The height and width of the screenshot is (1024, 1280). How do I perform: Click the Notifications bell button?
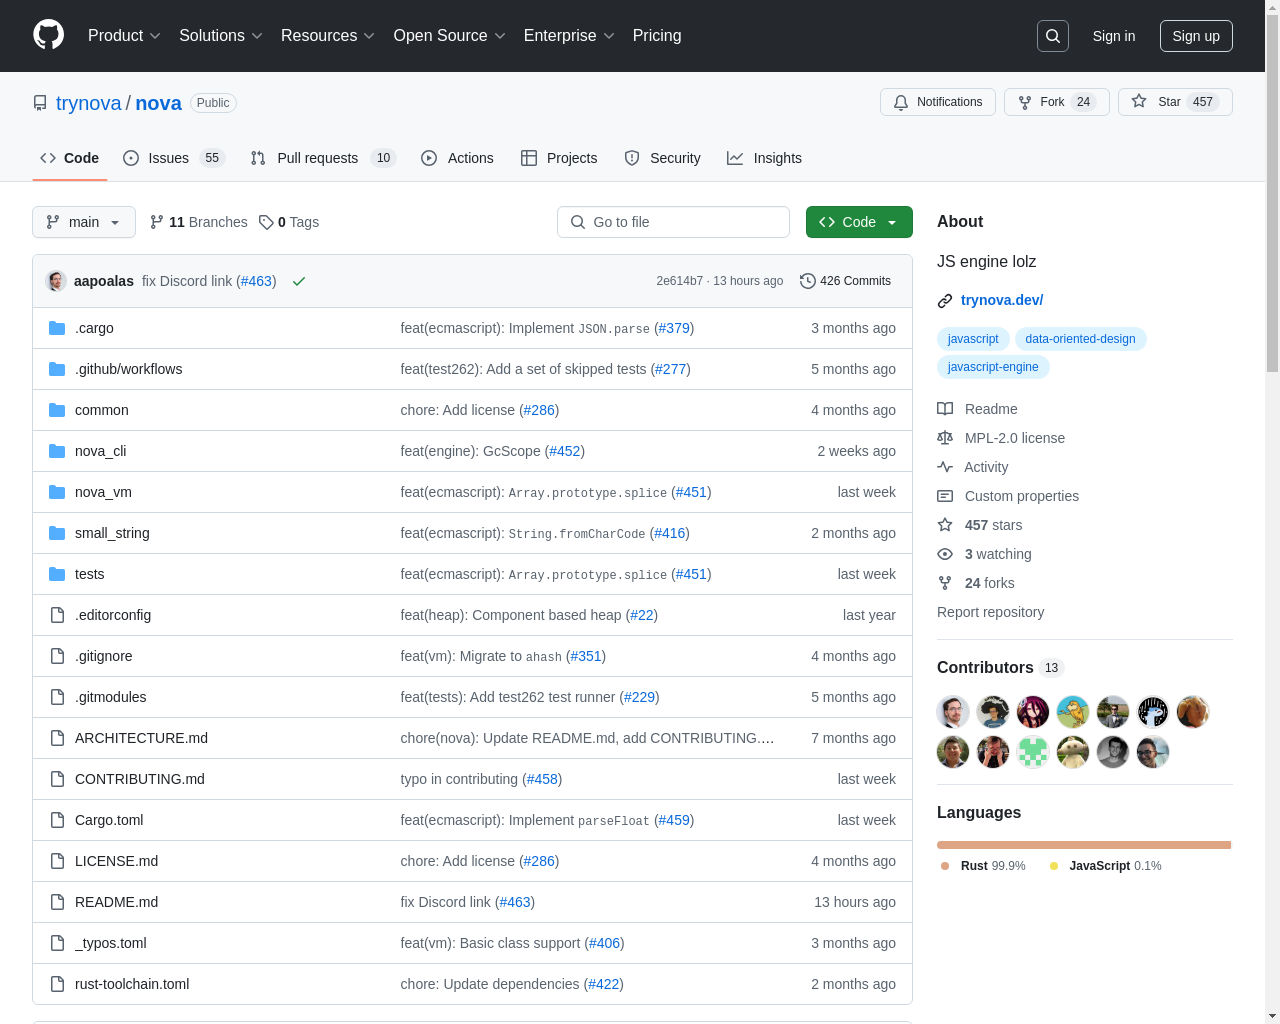pyautogui.click(x=938, y=102)
